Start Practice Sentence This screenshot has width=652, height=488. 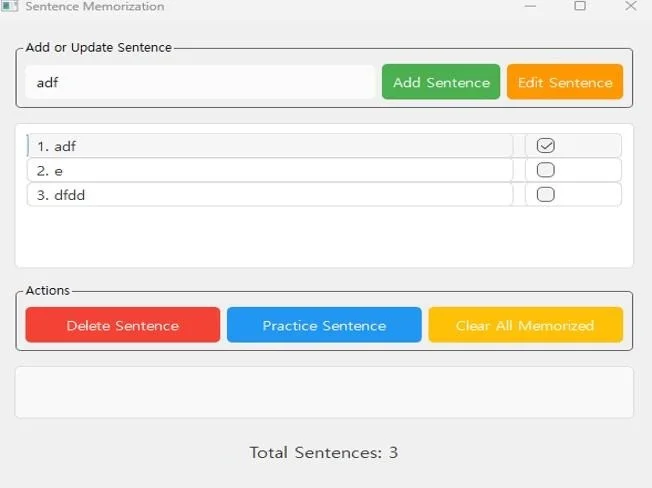(x=324, y=325)
